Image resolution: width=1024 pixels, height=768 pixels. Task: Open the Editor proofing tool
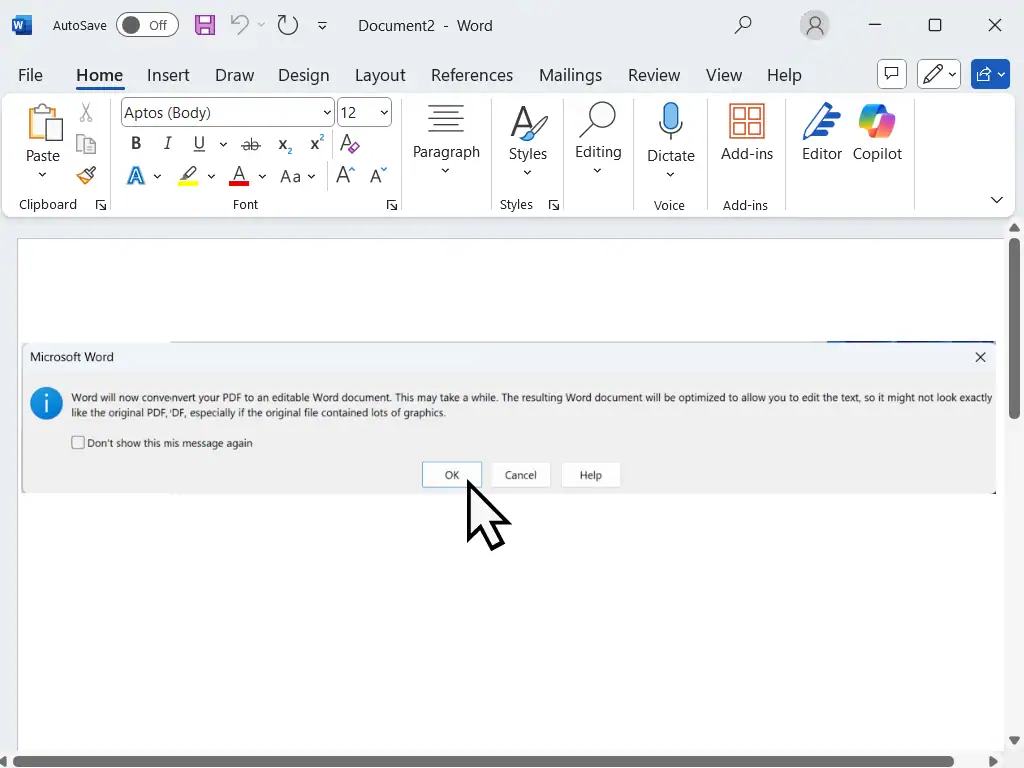(821, 133)
